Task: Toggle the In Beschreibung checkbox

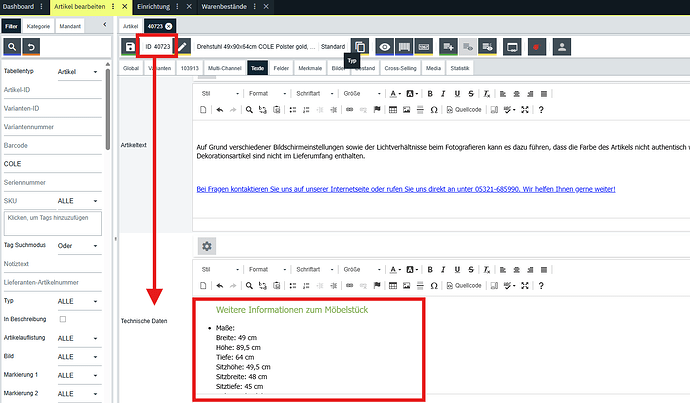Action: point(63,319)
